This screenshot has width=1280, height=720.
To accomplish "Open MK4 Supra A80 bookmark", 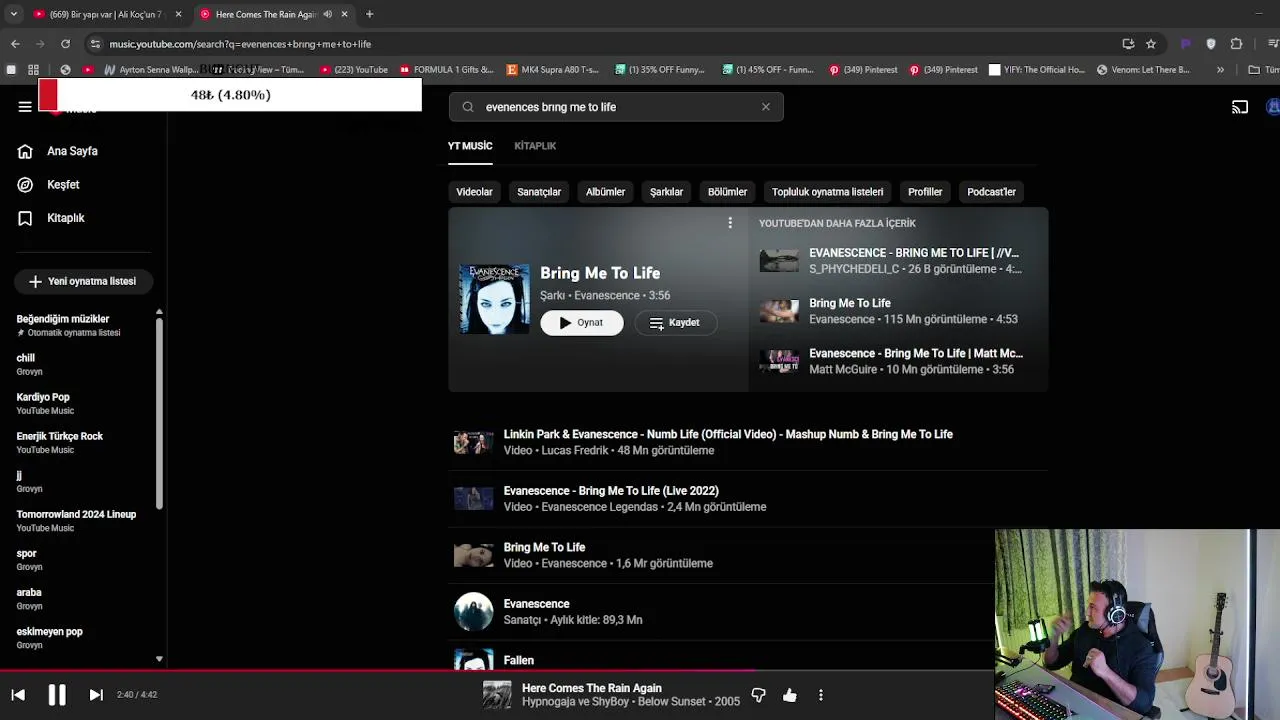I will [553, 70].
